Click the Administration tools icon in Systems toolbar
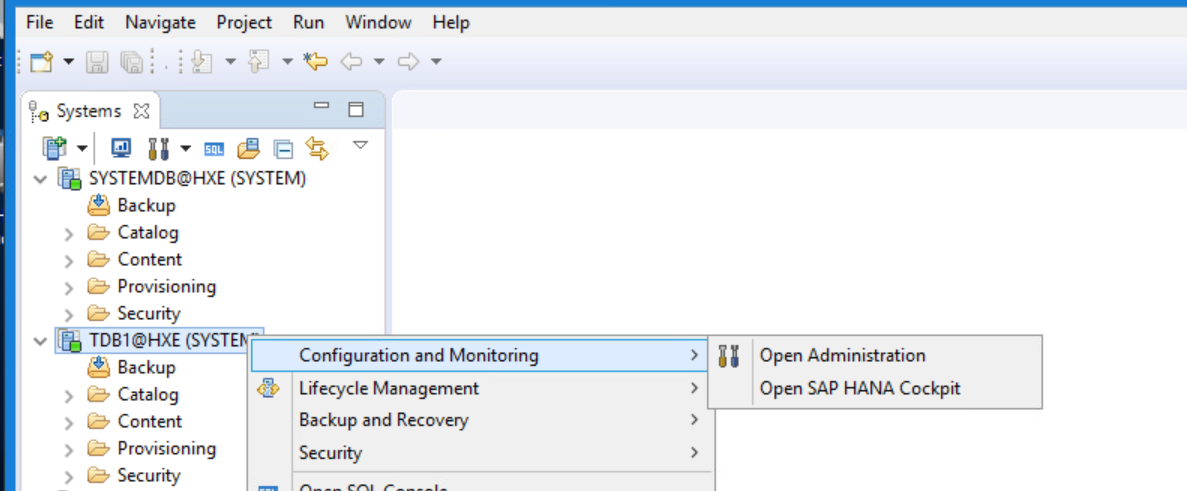 (158, 148)
